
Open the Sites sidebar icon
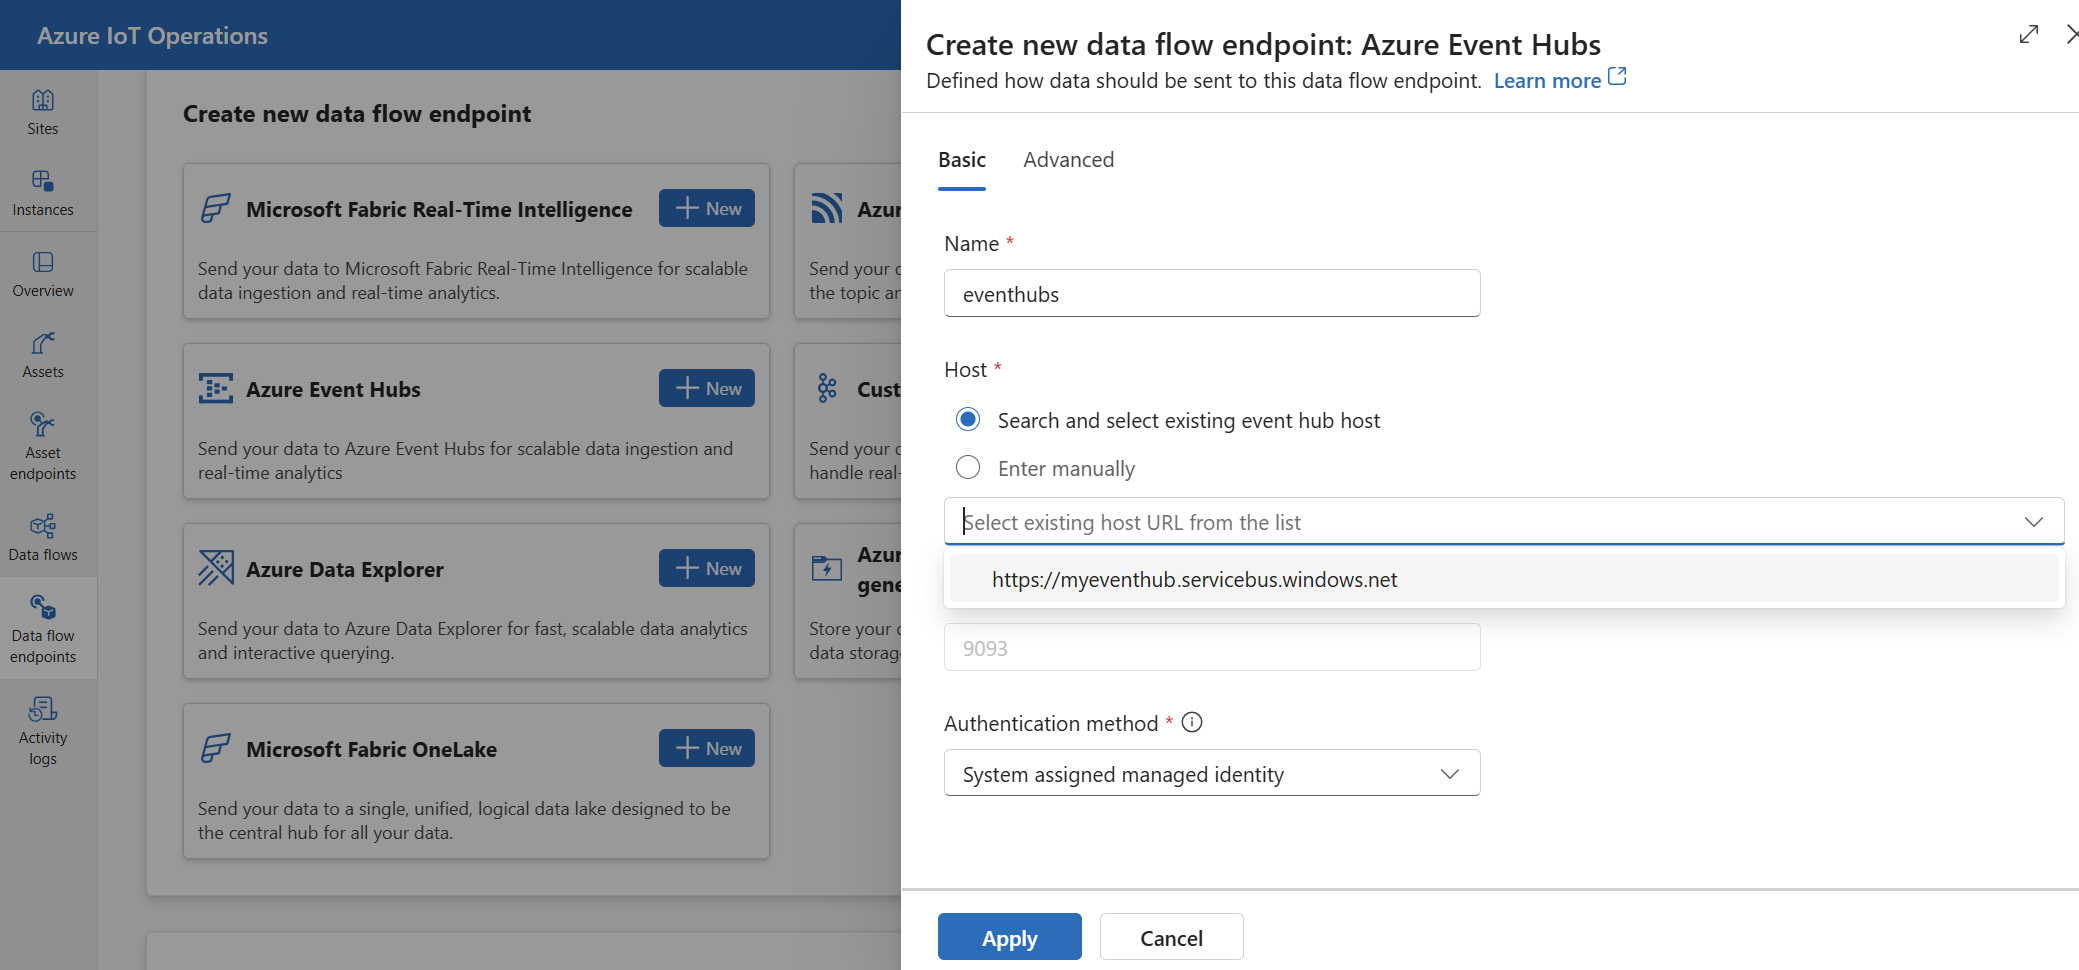pyautogui.click(x=43, y=112)
